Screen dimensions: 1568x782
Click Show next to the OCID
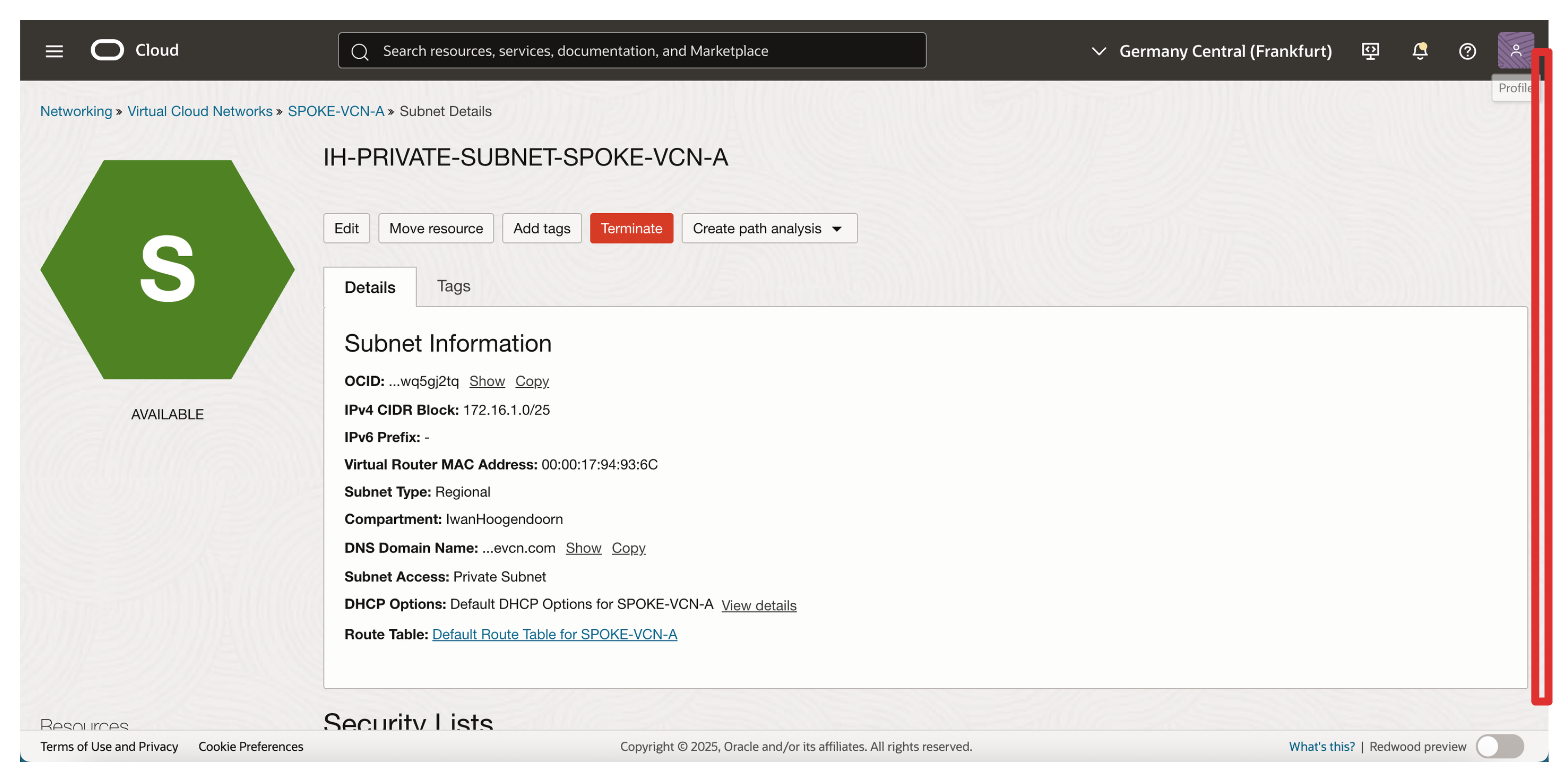click(487, 381)
